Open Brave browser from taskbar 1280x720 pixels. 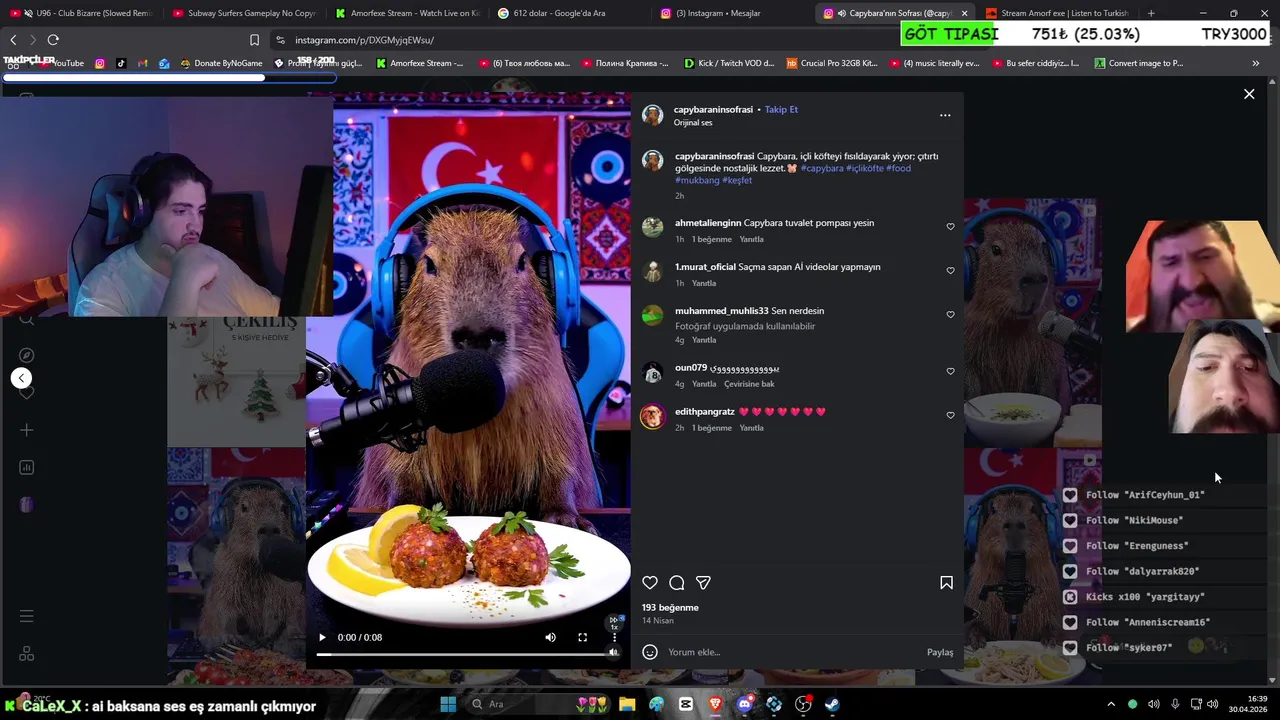click(715, 704)
